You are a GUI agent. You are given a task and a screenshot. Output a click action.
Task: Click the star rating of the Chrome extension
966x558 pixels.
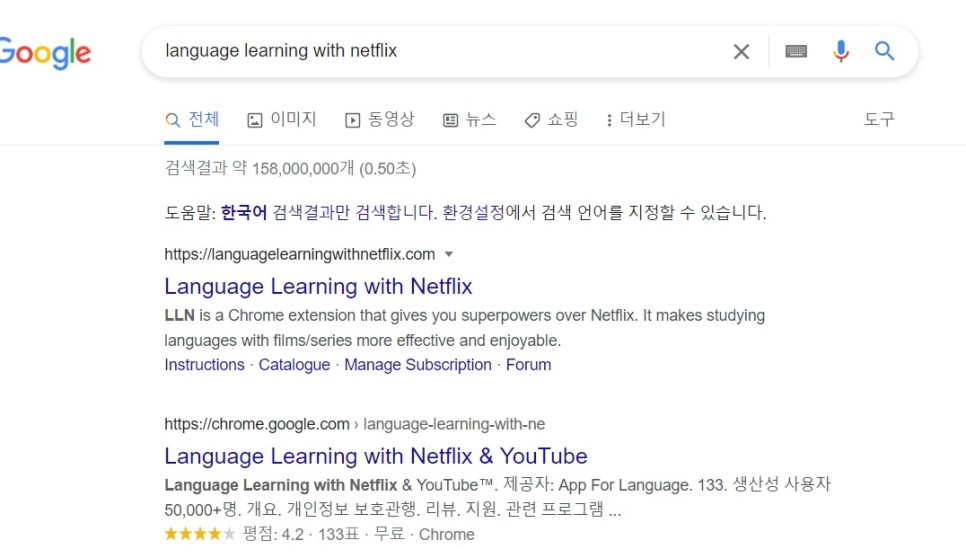(x=200, y=534)
